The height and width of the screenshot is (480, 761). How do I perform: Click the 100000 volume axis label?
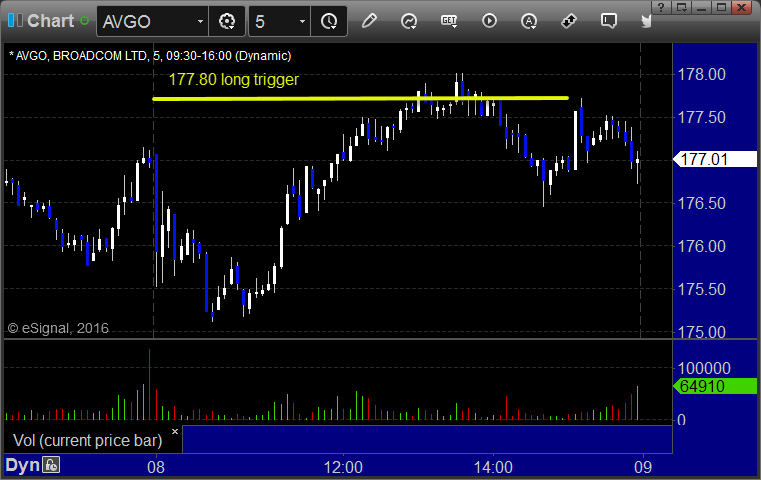coord(704,368)
